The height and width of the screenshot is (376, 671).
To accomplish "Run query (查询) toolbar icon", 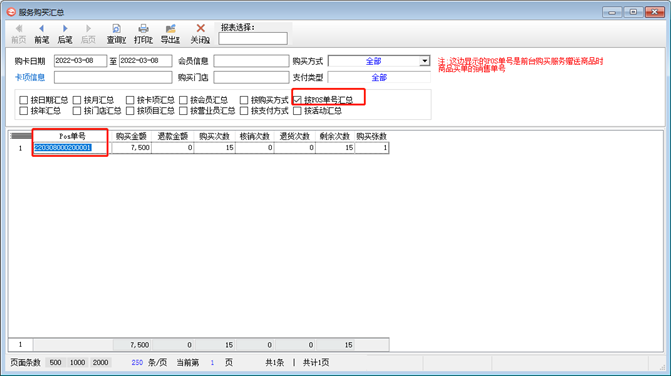I will (116, 29).
